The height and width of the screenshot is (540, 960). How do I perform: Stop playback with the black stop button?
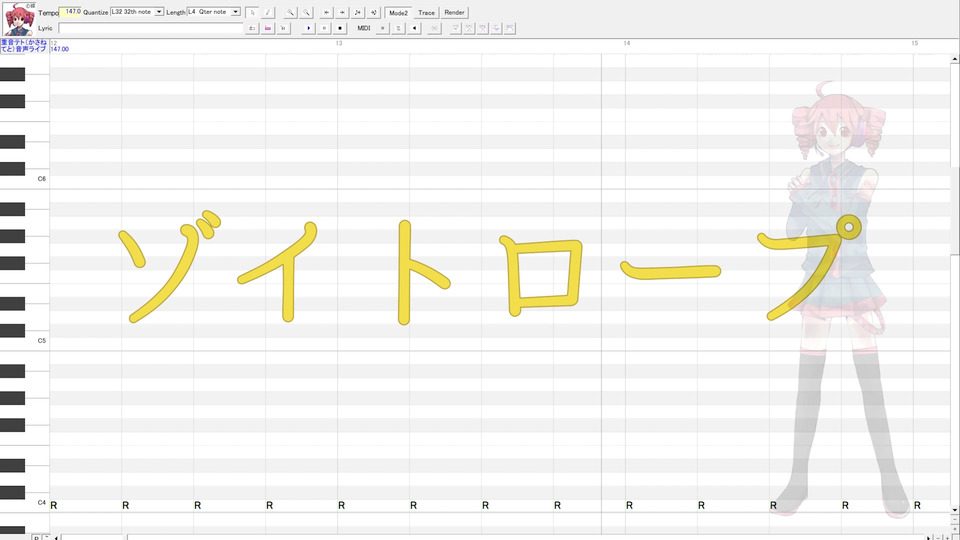(340, 28)
